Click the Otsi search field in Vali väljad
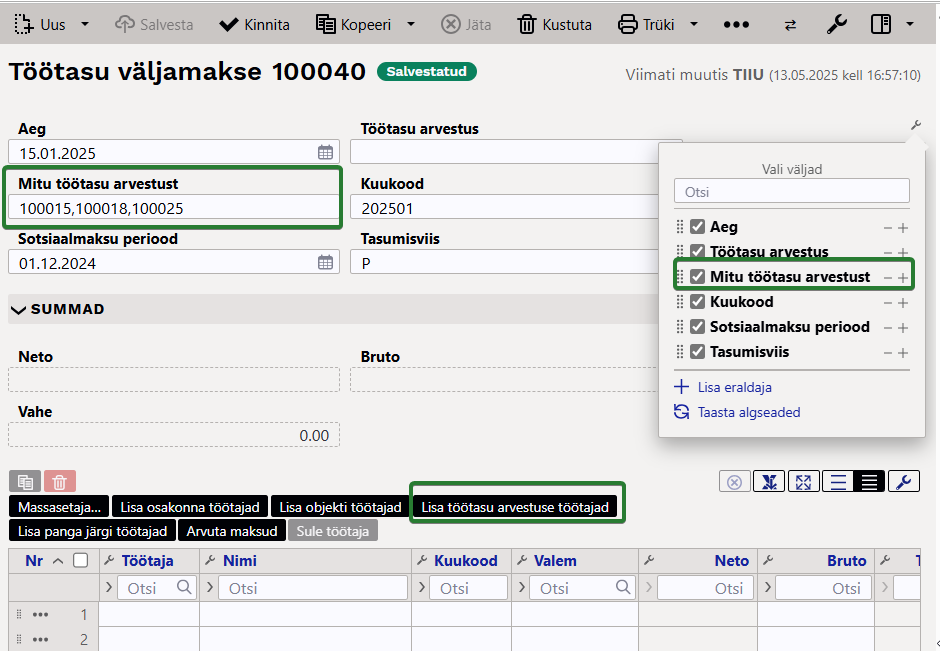Screen dimensions: 940x651 [791, 192]
